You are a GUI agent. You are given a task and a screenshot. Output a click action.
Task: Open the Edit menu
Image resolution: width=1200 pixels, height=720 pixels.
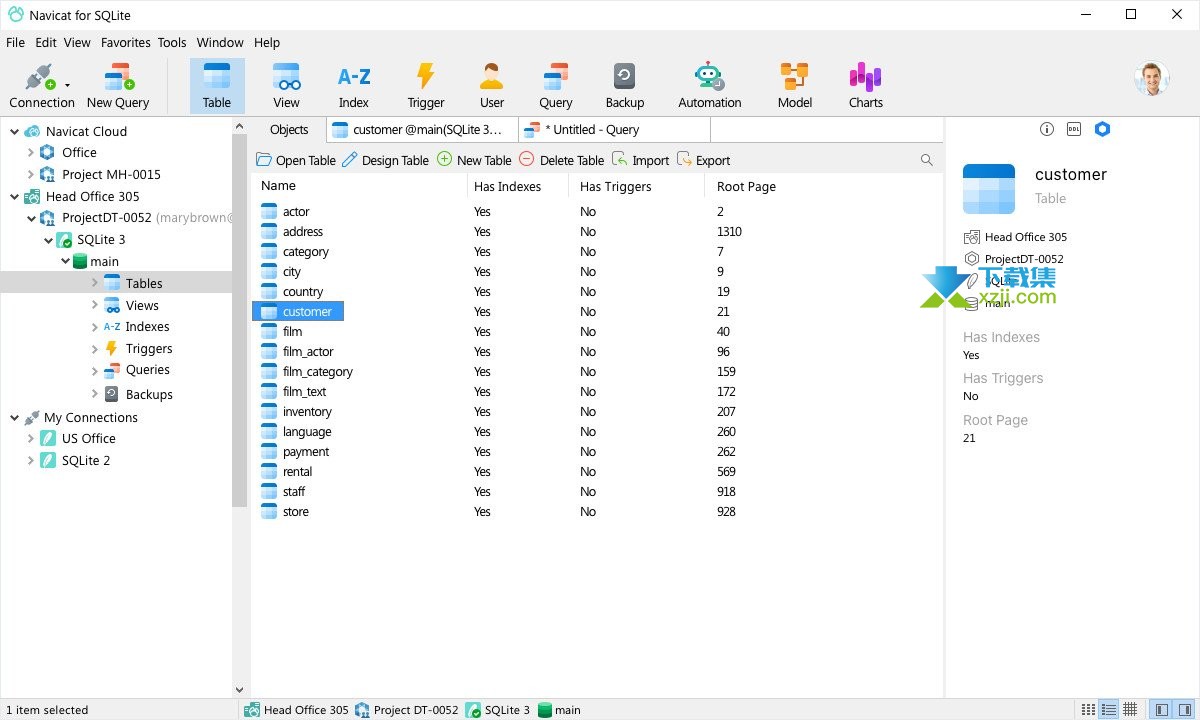(x=46, y=43)
